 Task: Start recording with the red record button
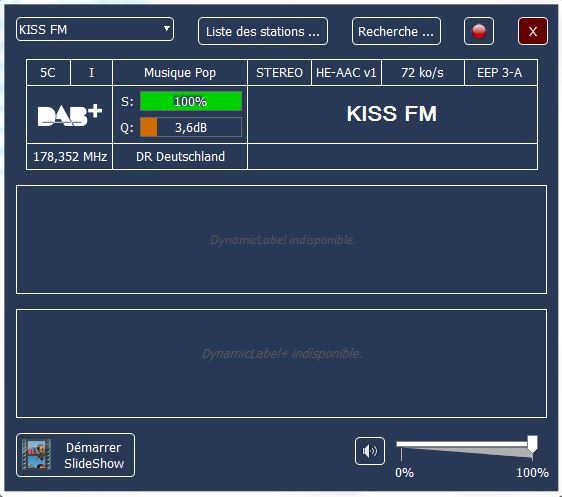(479, 31)
